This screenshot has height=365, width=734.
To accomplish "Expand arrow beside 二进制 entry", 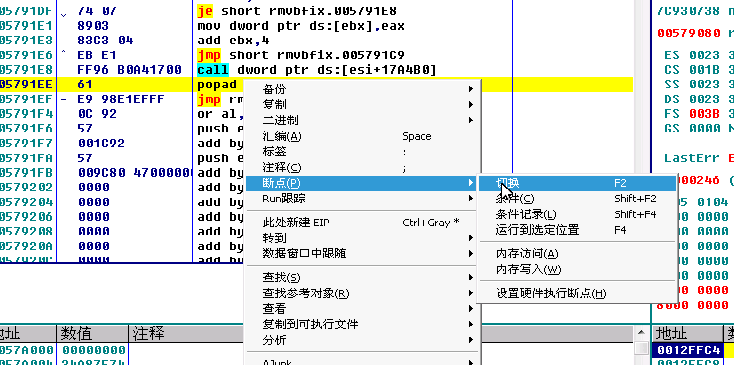I will tap(470, 120).
